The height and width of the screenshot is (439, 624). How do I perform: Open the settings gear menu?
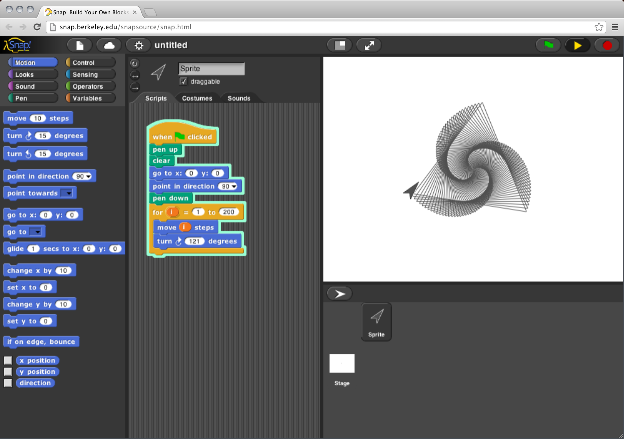pos(139,46)
